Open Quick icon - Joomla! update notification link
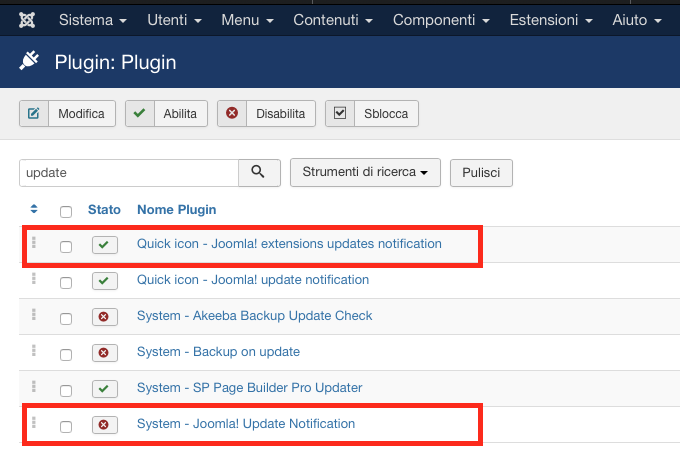This screenshot has width=680, height=471. tap(253, 280)
